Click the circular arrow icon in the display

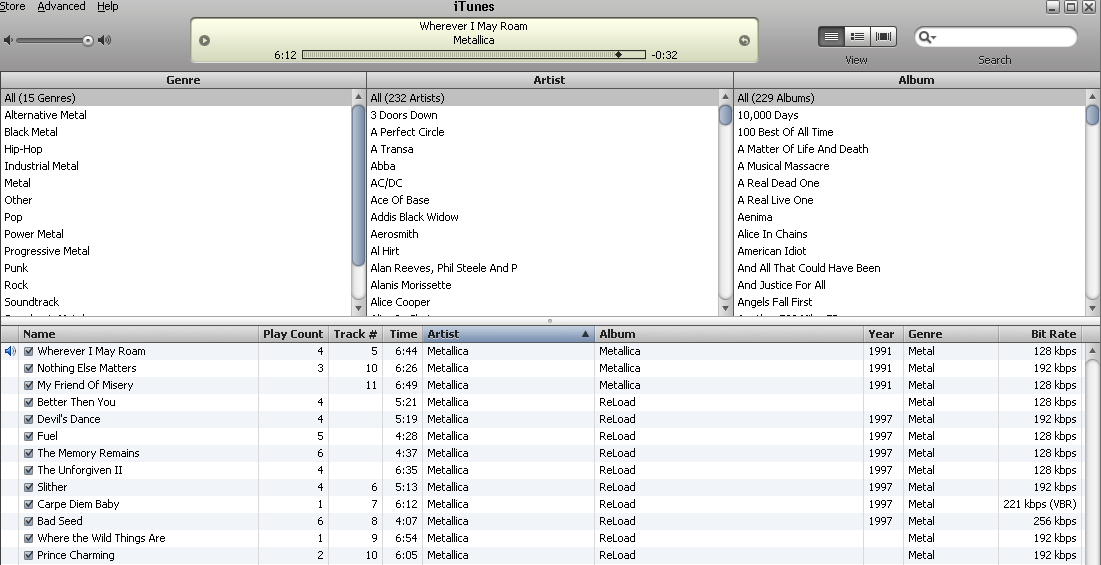point(744,40)
